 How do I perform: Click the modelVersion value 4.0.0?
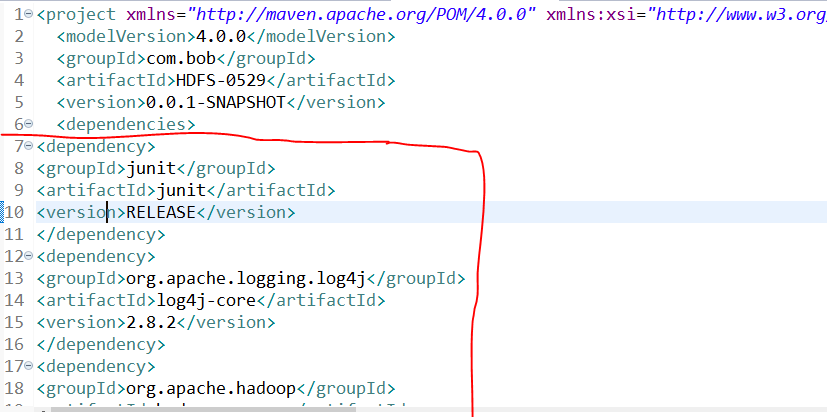[220, 36]
